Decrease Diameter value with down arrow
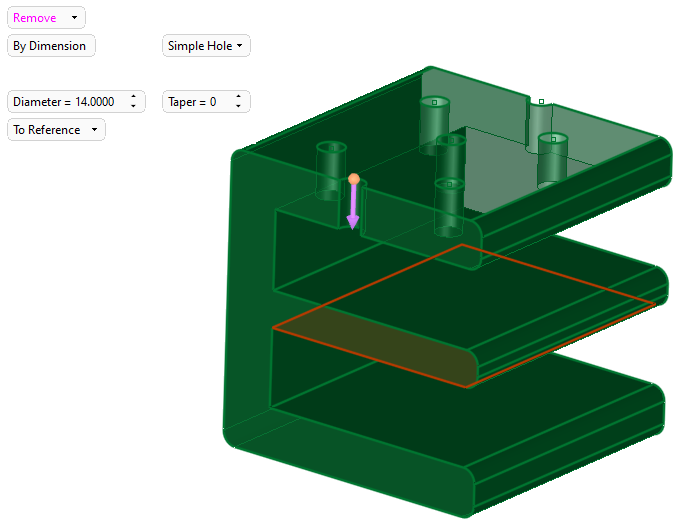The width and height of the screenshot is (684, 525). [133, 106]
